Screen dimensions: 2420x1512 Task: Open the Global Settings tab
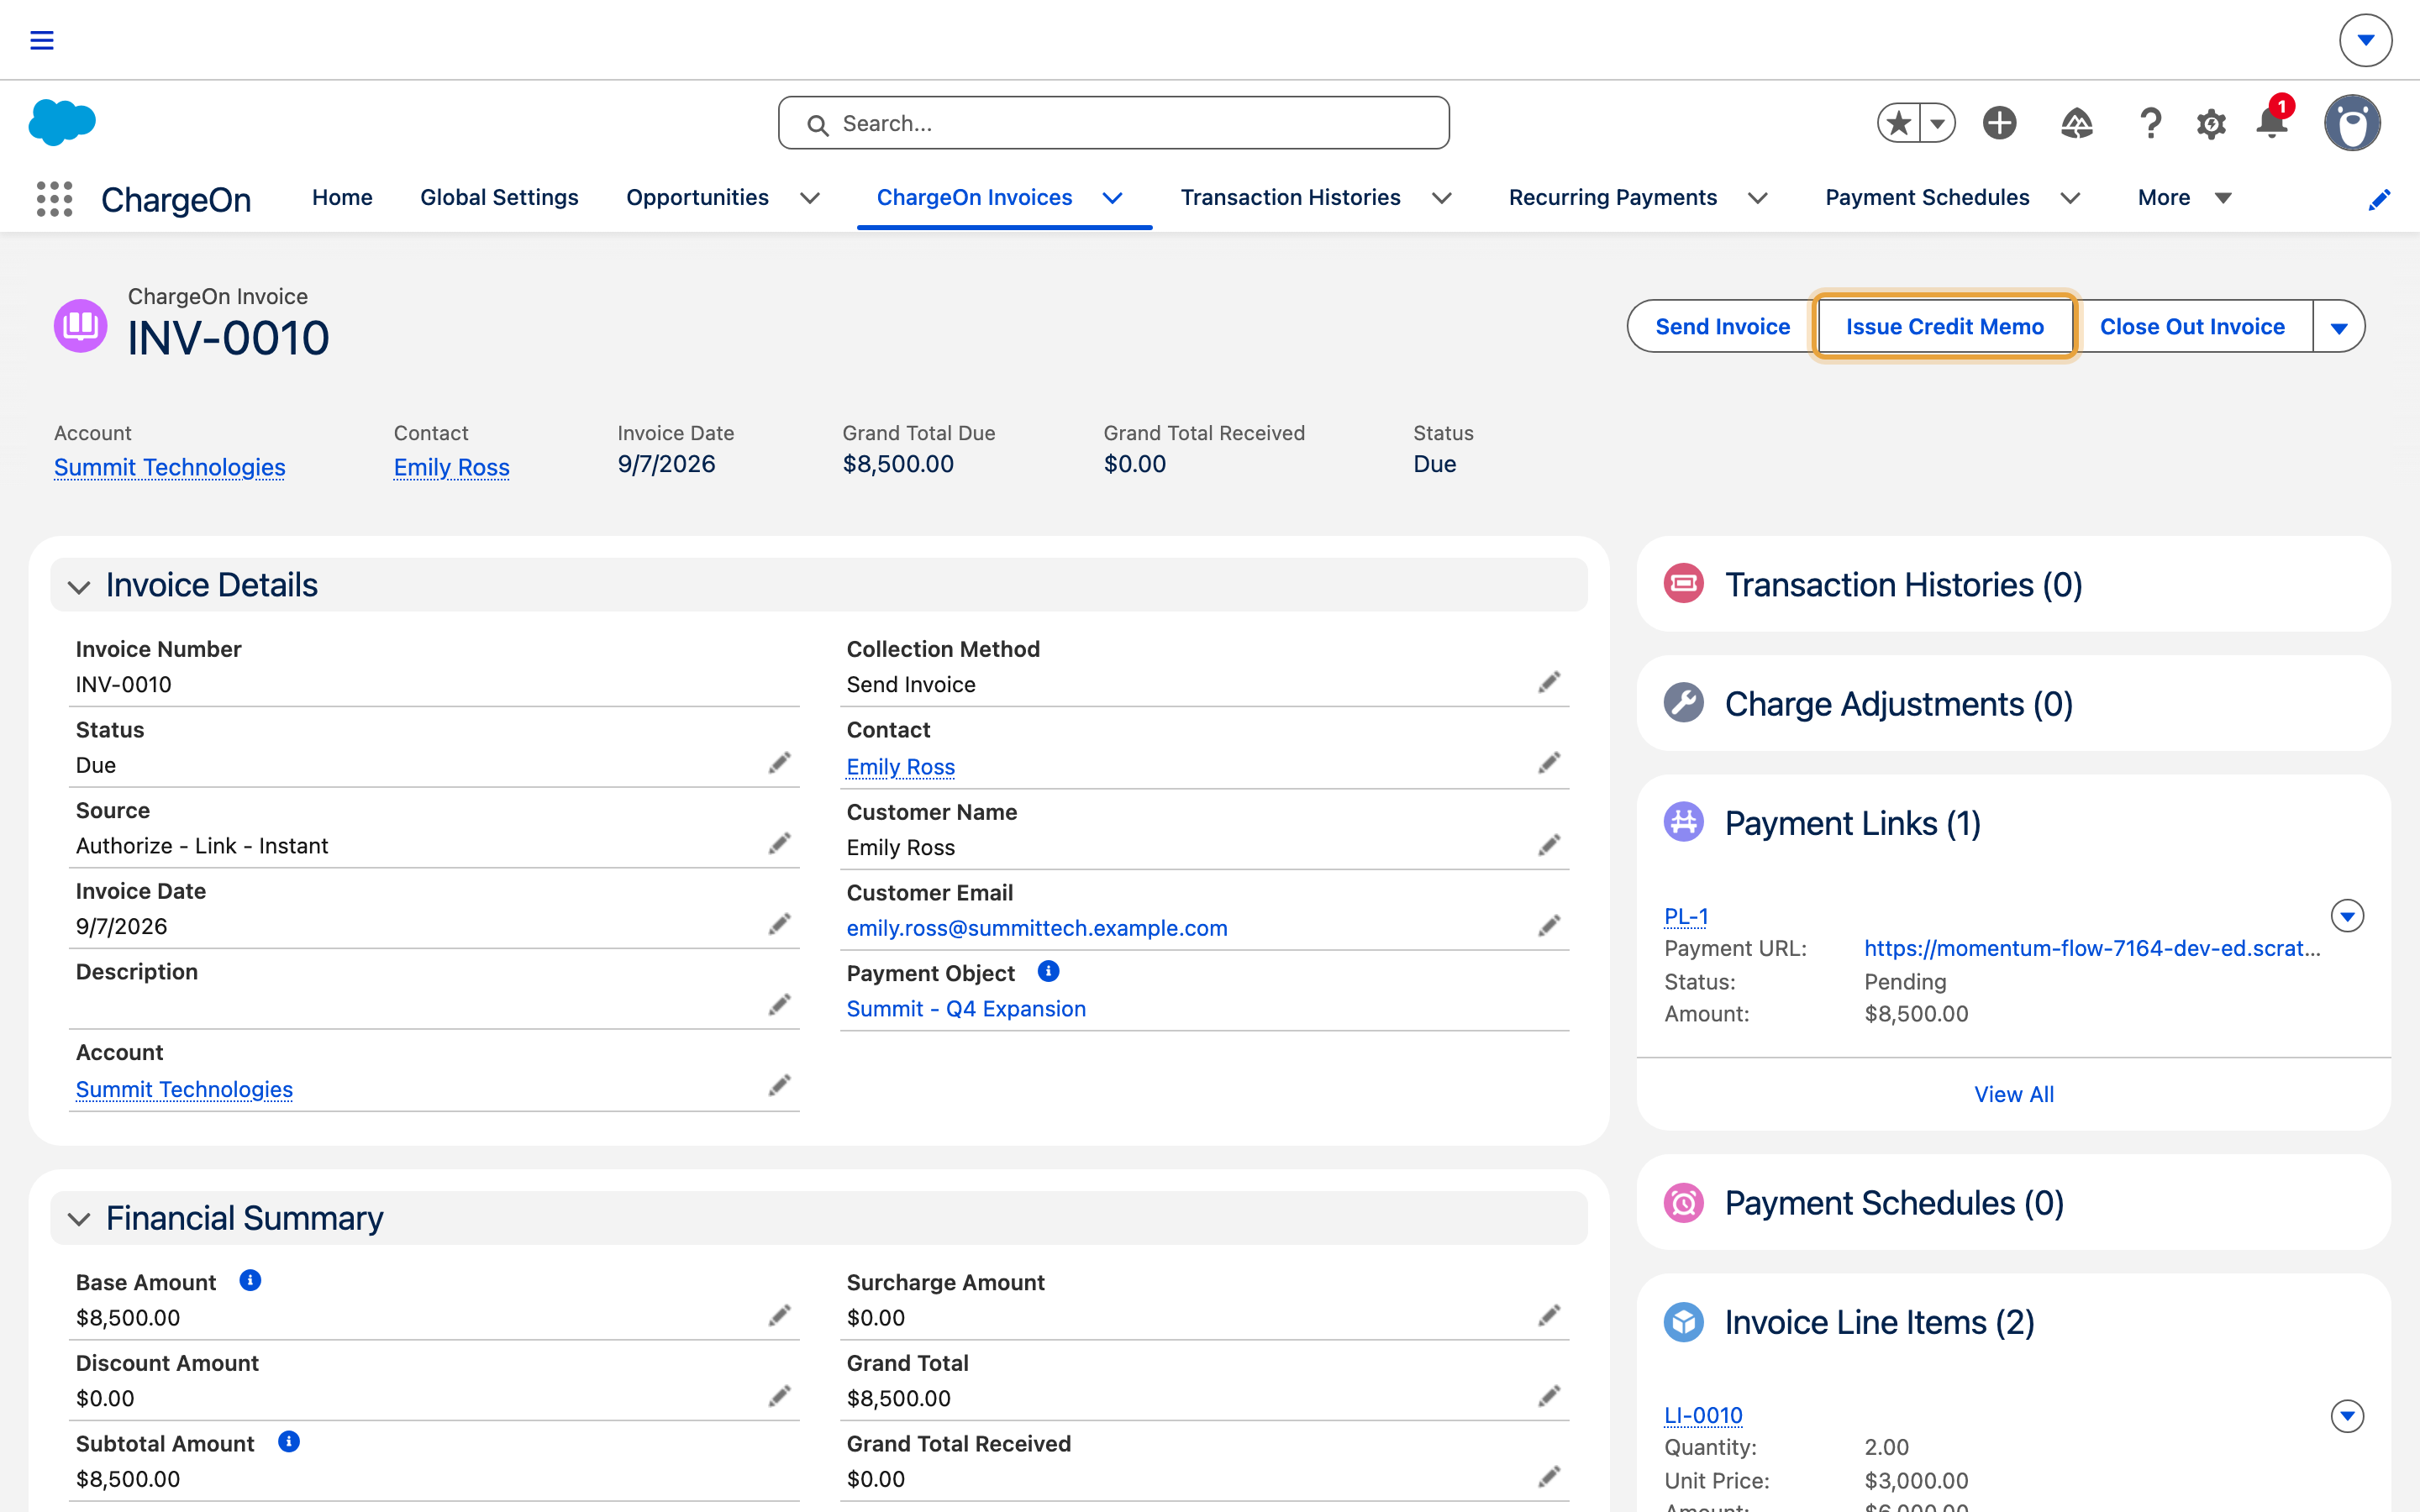click(x=499, y=198)
